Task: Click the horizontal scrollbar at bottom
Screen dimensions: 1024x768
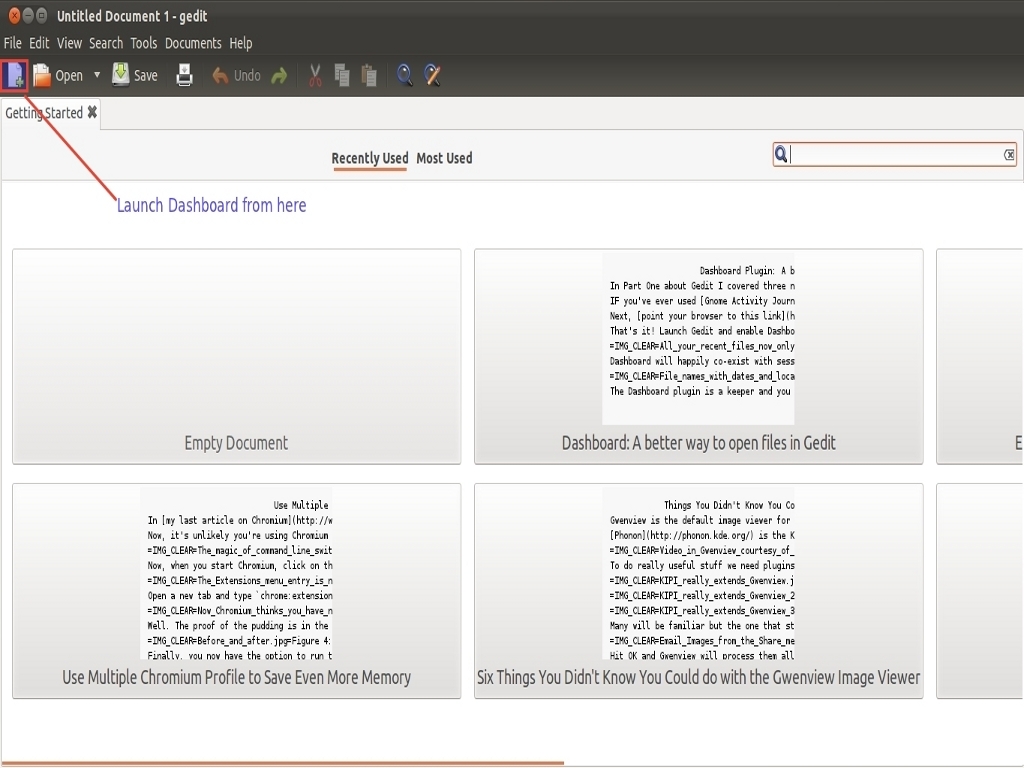Action: (282, 763)
